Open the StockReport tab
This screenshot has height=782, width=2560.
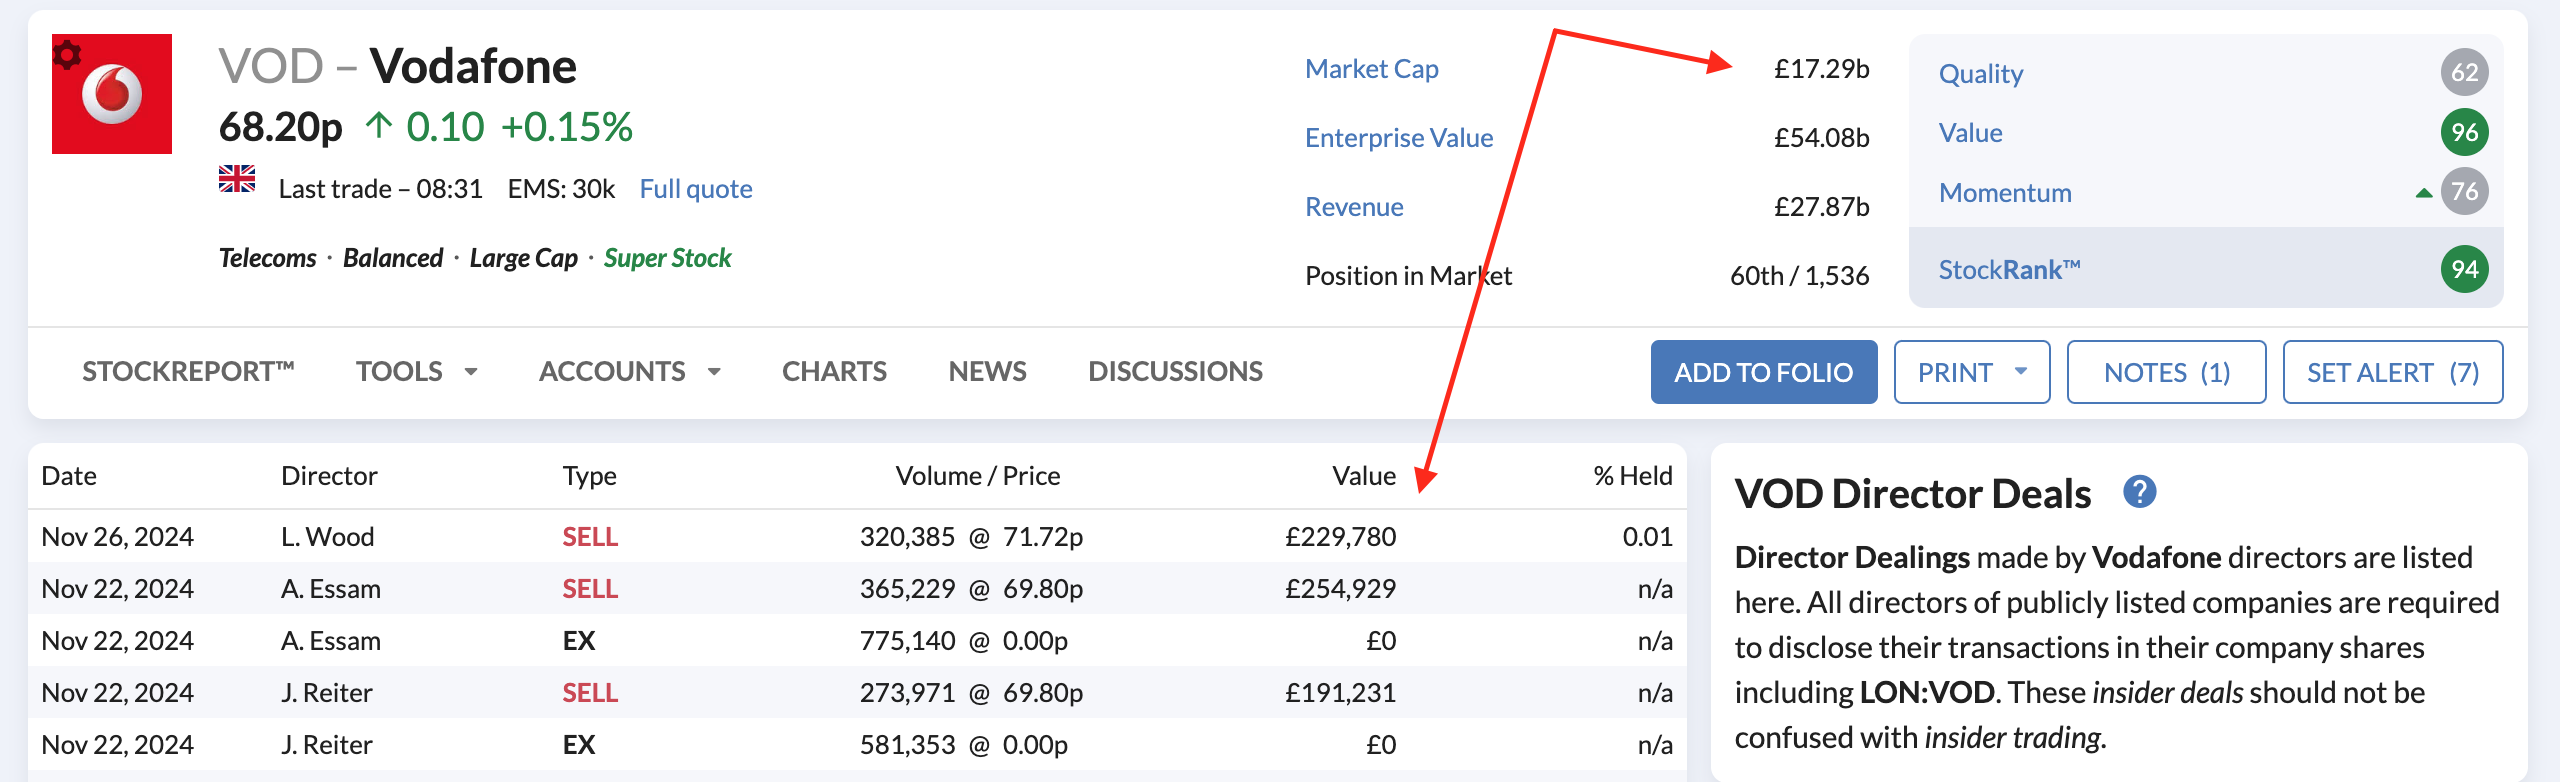tap(188, 372)
